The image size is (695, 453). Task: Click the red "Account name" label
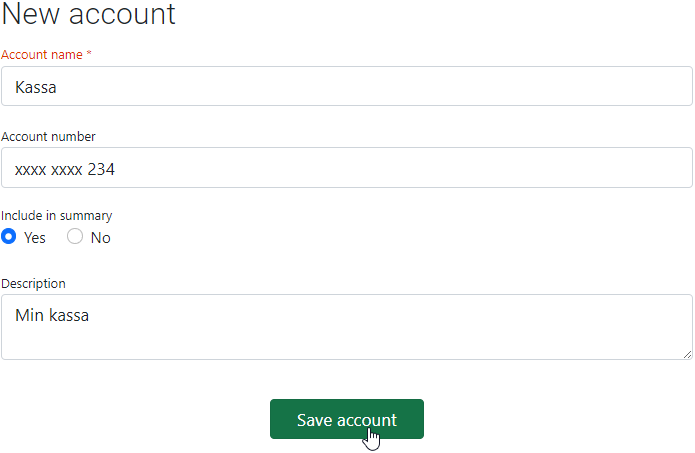click(42, 54)
